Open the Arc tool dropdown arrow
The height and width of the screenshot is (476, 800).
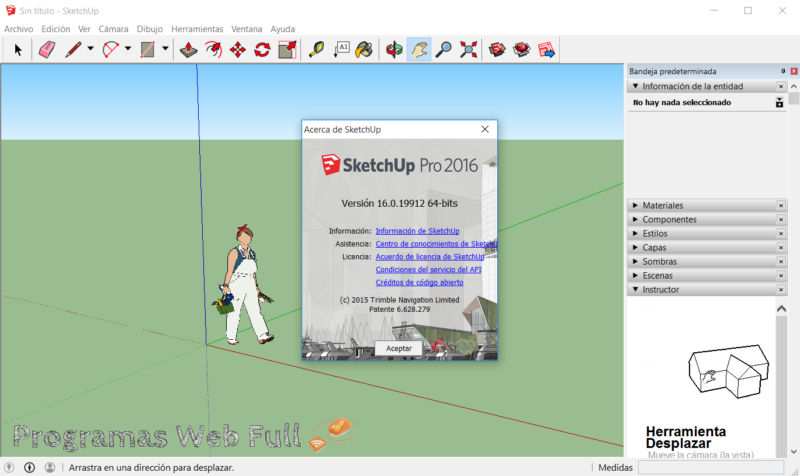click(x=128, y=49)
